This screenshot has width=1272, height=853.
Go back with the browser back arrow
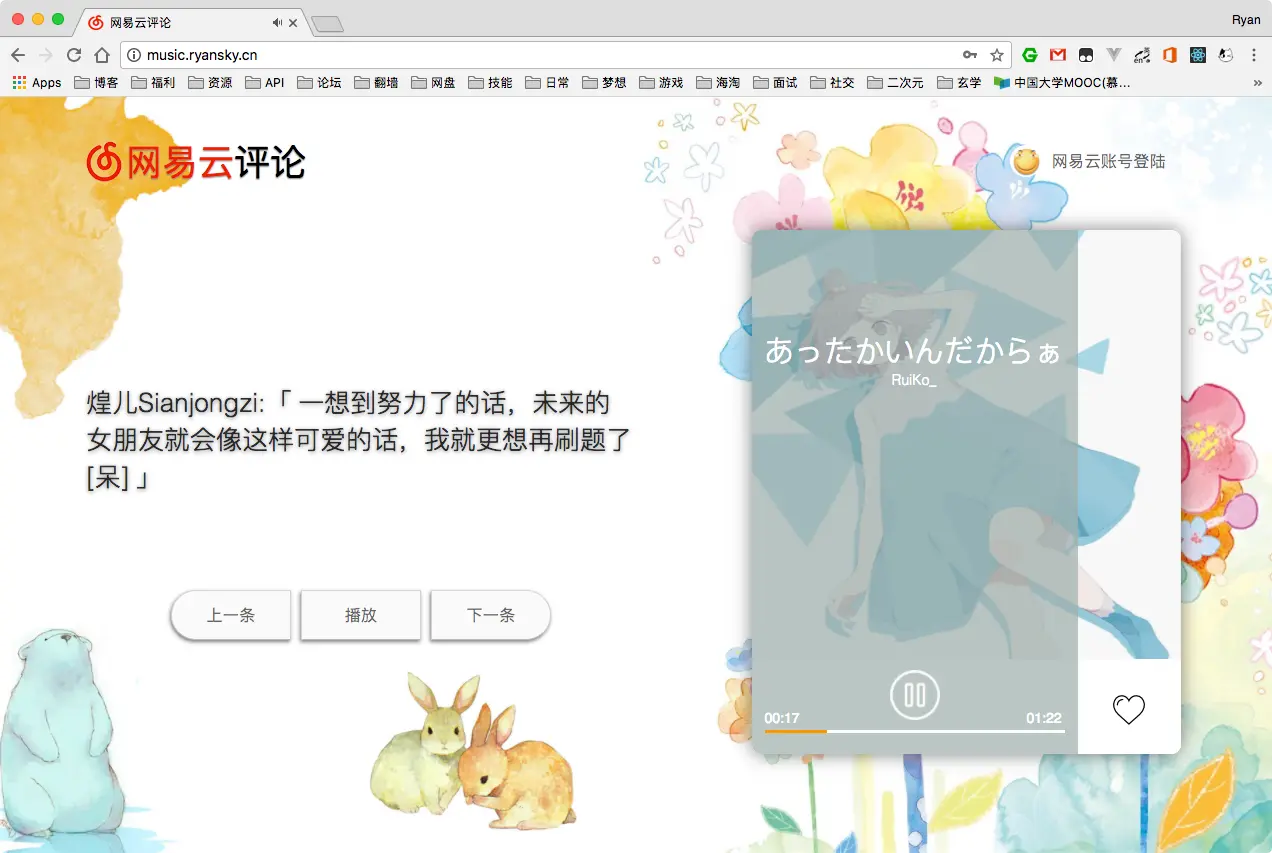pos(18,55)
